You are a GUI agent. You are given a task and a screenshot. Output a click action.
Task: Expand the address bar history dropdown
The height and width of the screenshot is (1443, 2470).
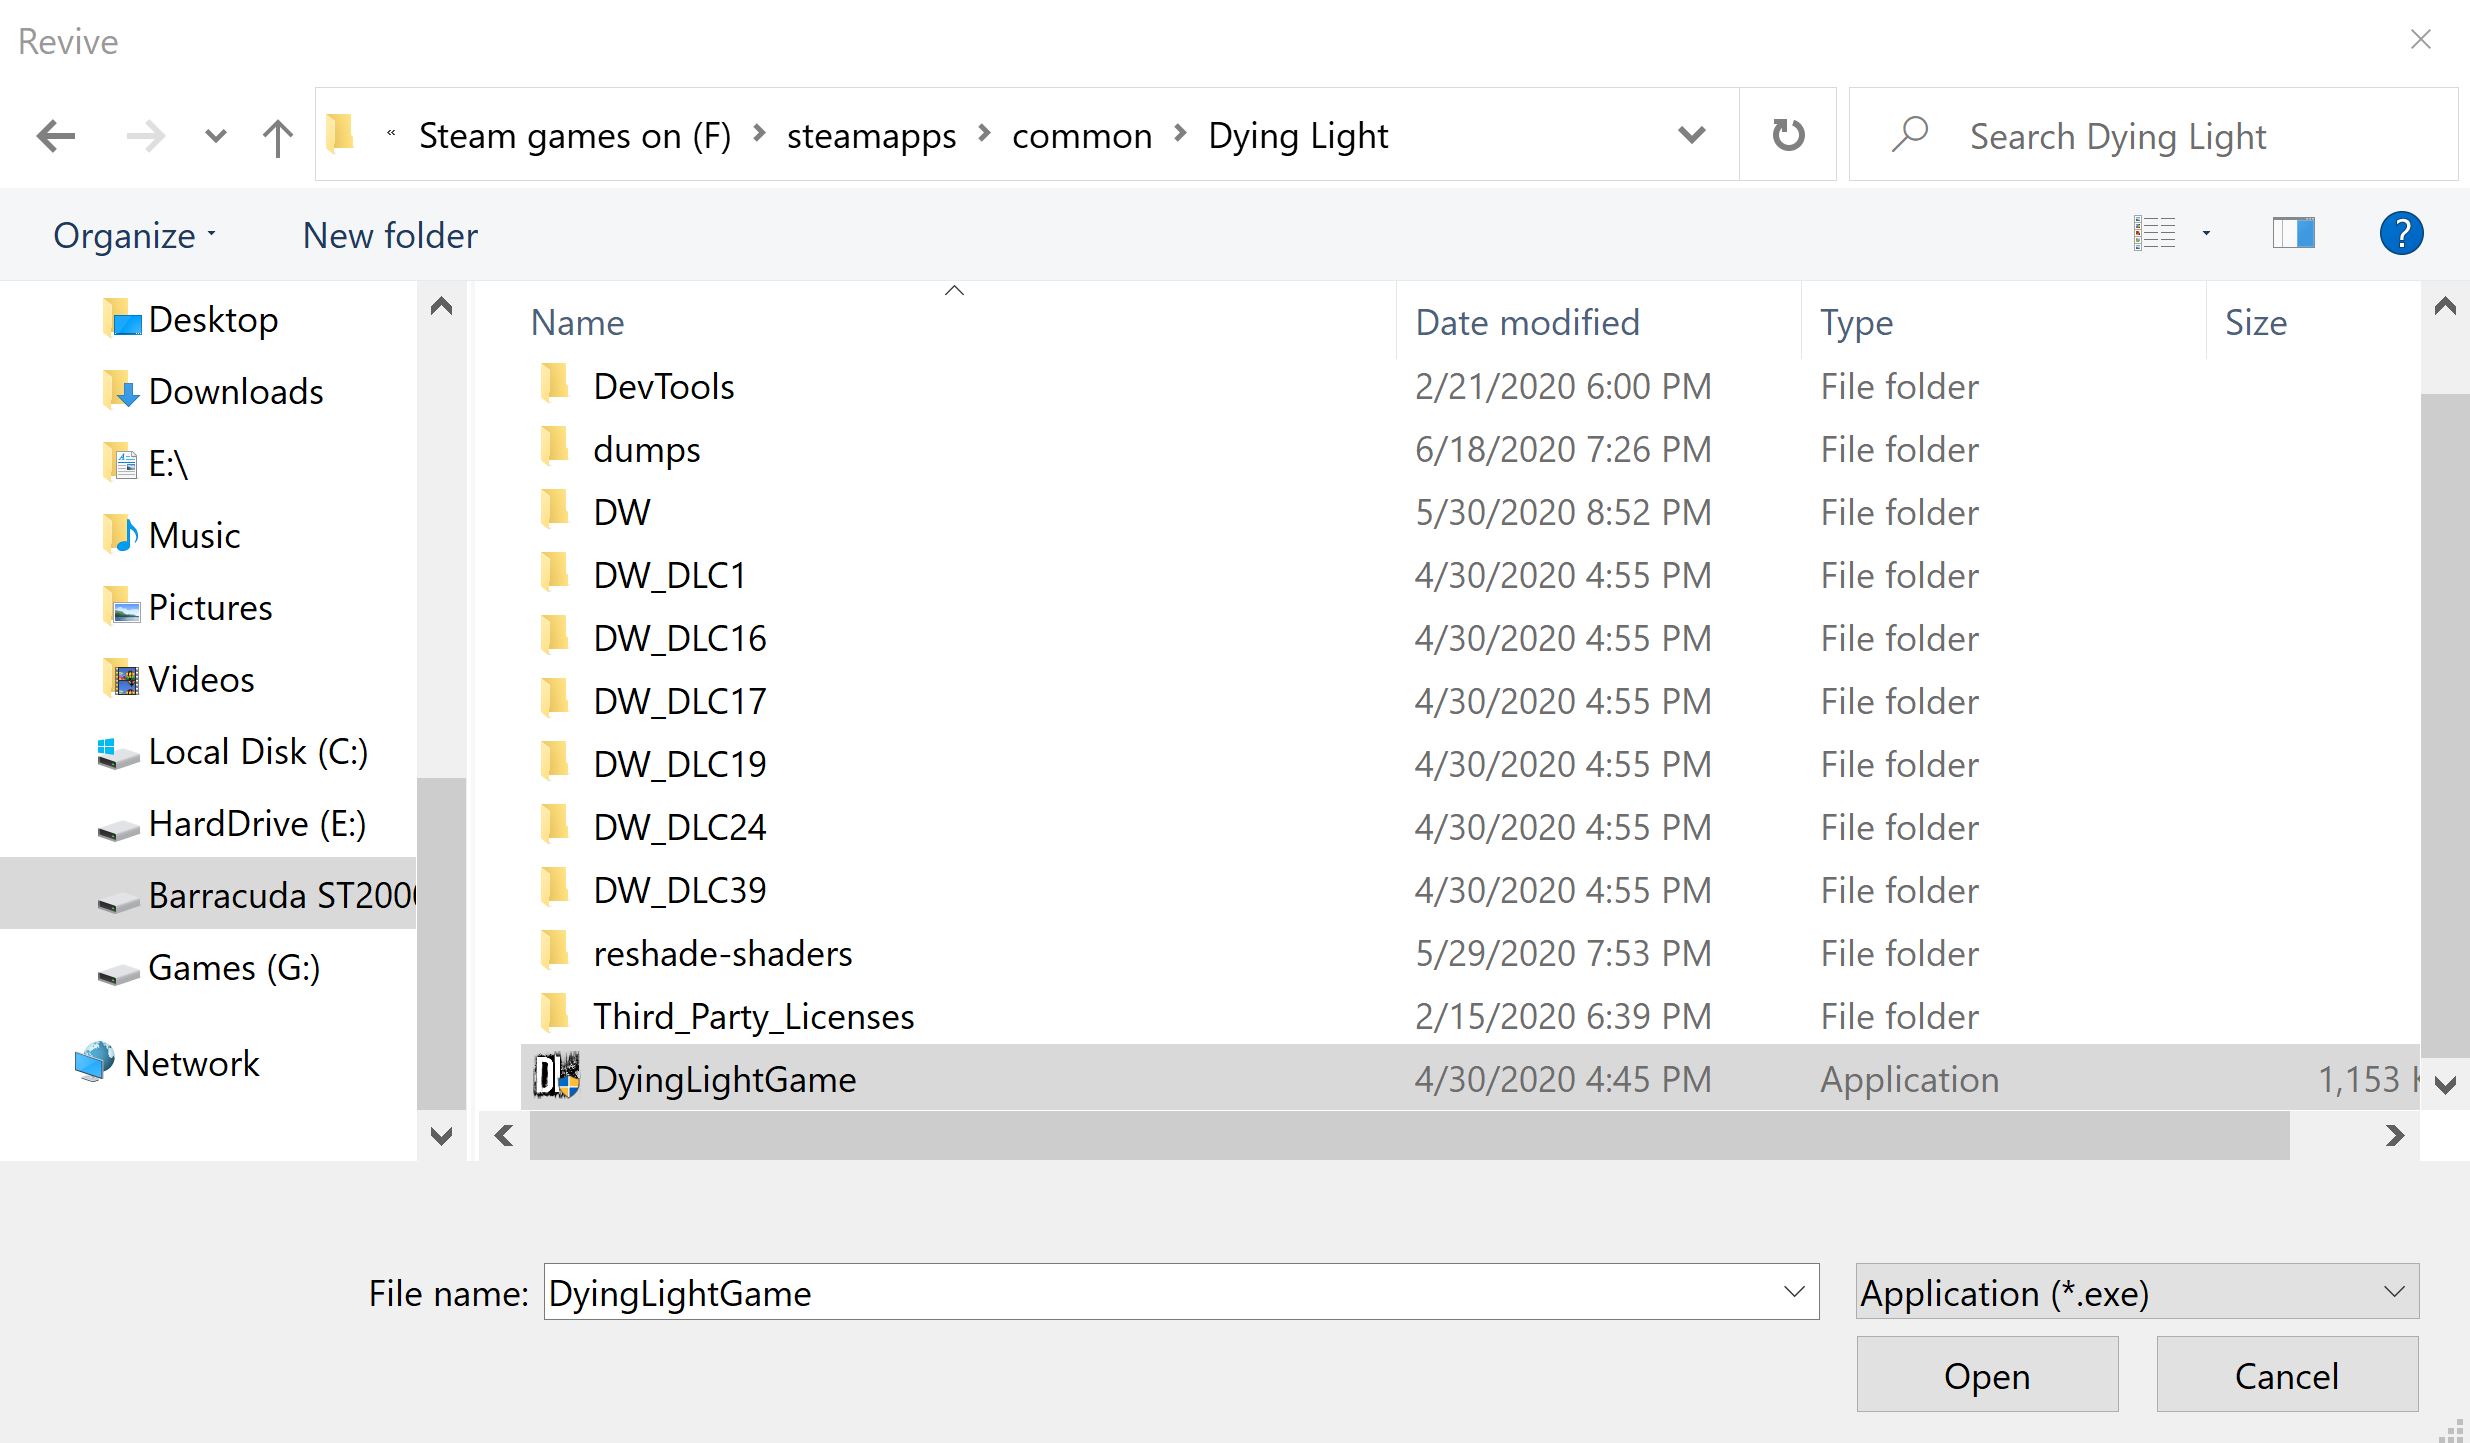click(1691, 135)
